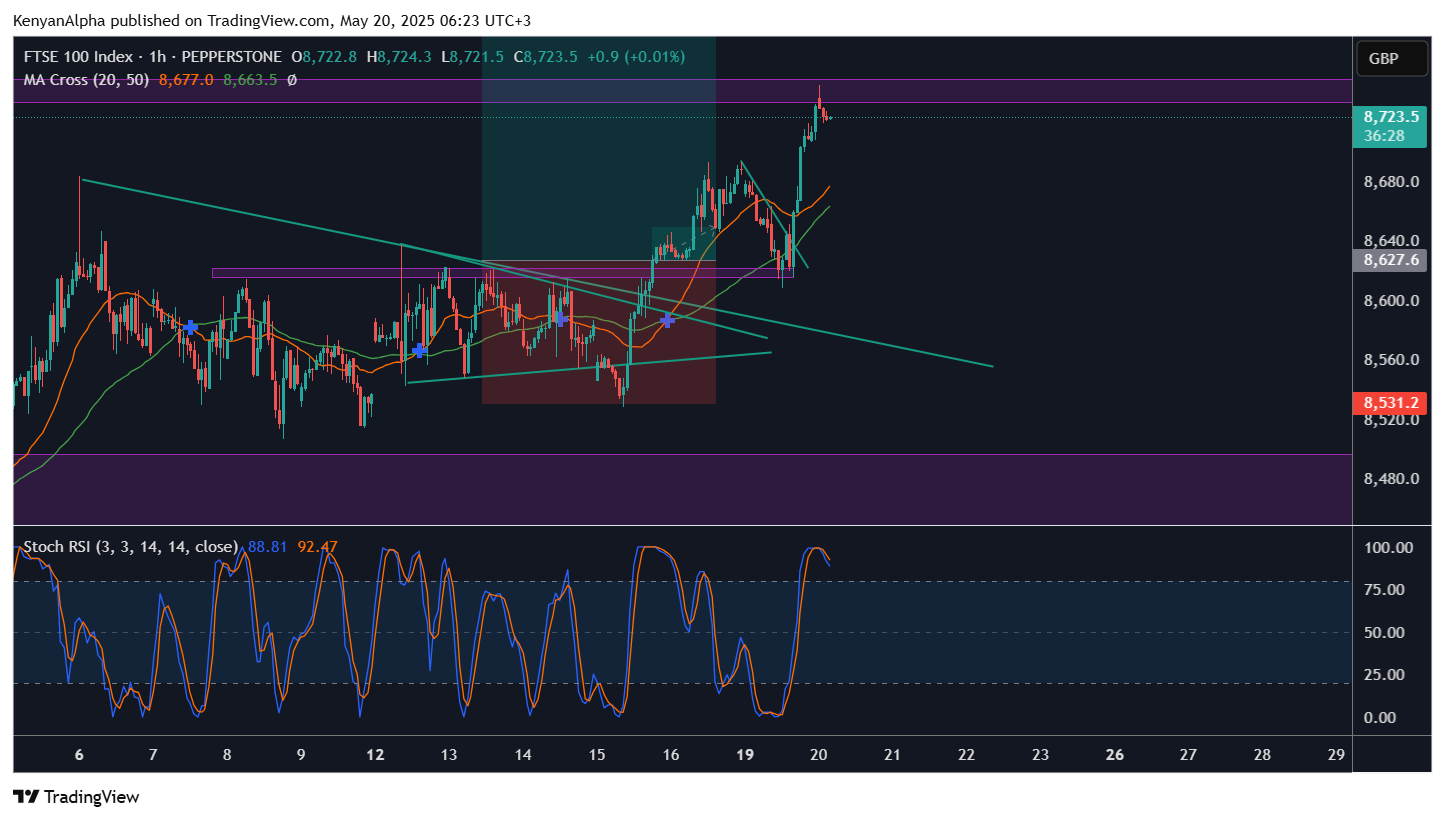
Task: Select the green profit zone of the position
Action: (599, 149)
